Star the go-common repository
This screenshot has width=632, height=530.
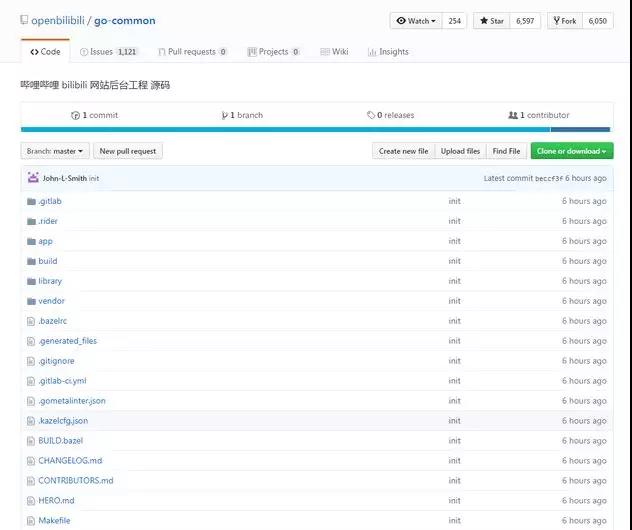click(x=492, y=21)
